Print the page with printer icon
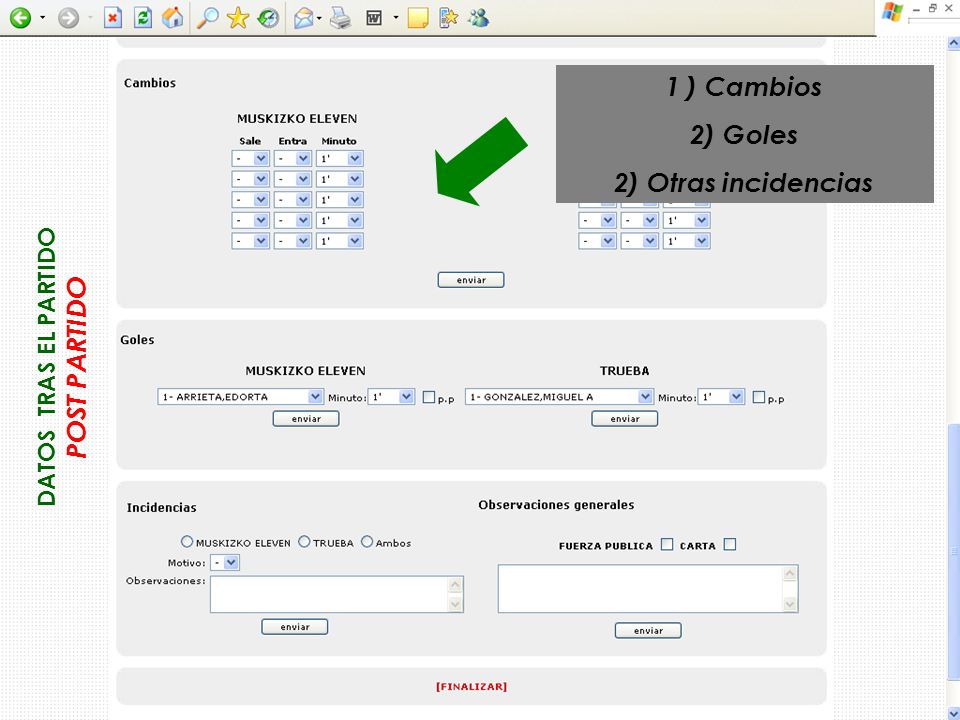960x720 pixels. pos(340,18)
